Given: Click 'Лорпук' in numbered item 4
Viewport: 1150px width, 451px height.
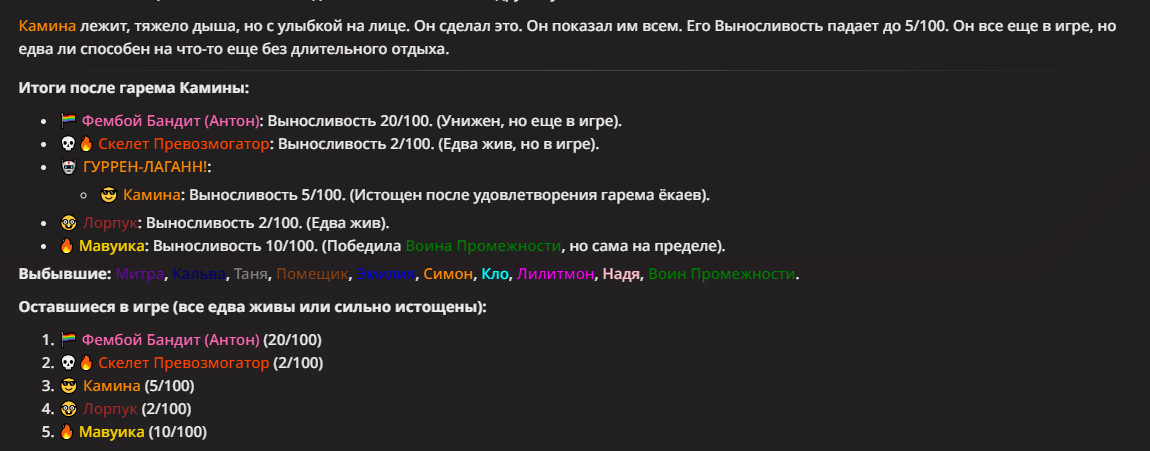Looking at the screenshot, I should point(110,409).
